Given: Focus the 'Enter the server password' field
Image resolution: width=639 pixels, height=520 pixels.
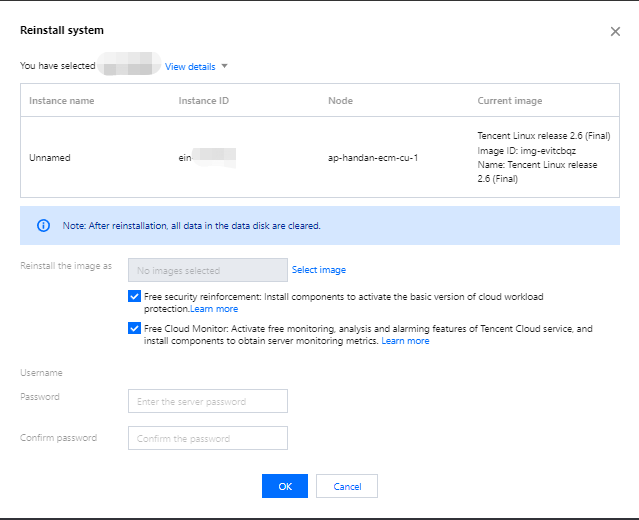Looking at the screenshot, I should pyautogui.click(x=207, y=401).
